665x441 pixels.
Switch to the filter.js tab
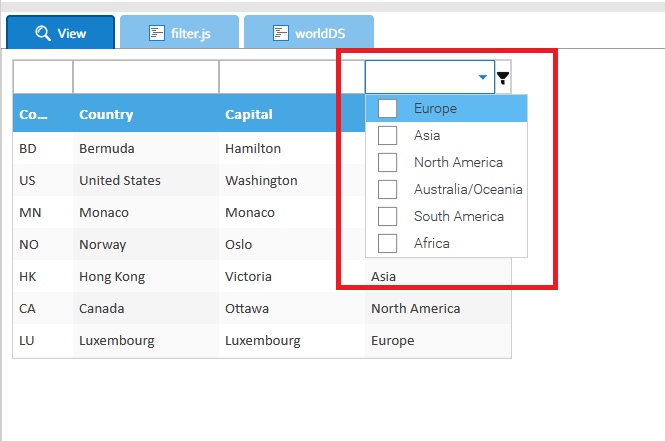click(x=180, y=33)
